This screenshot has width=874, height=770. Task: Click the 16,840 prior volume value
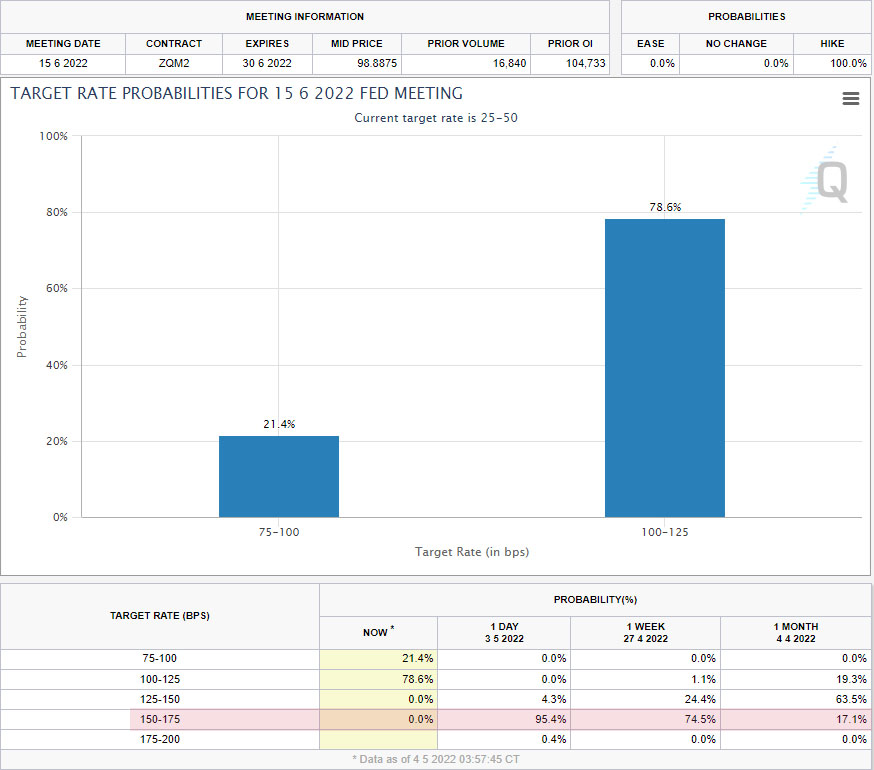click(x=509, y=64)
